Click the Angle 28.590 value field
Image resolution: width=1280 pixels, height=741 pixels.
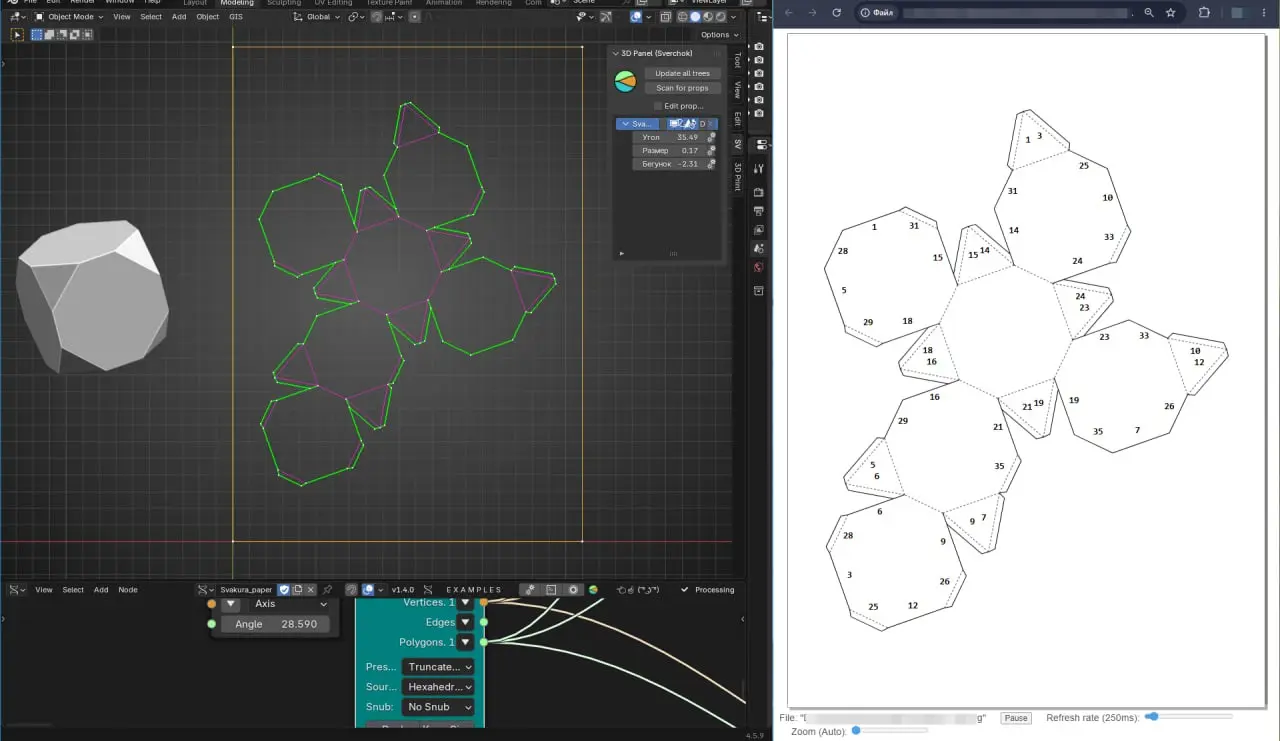(x=275, y=624)
